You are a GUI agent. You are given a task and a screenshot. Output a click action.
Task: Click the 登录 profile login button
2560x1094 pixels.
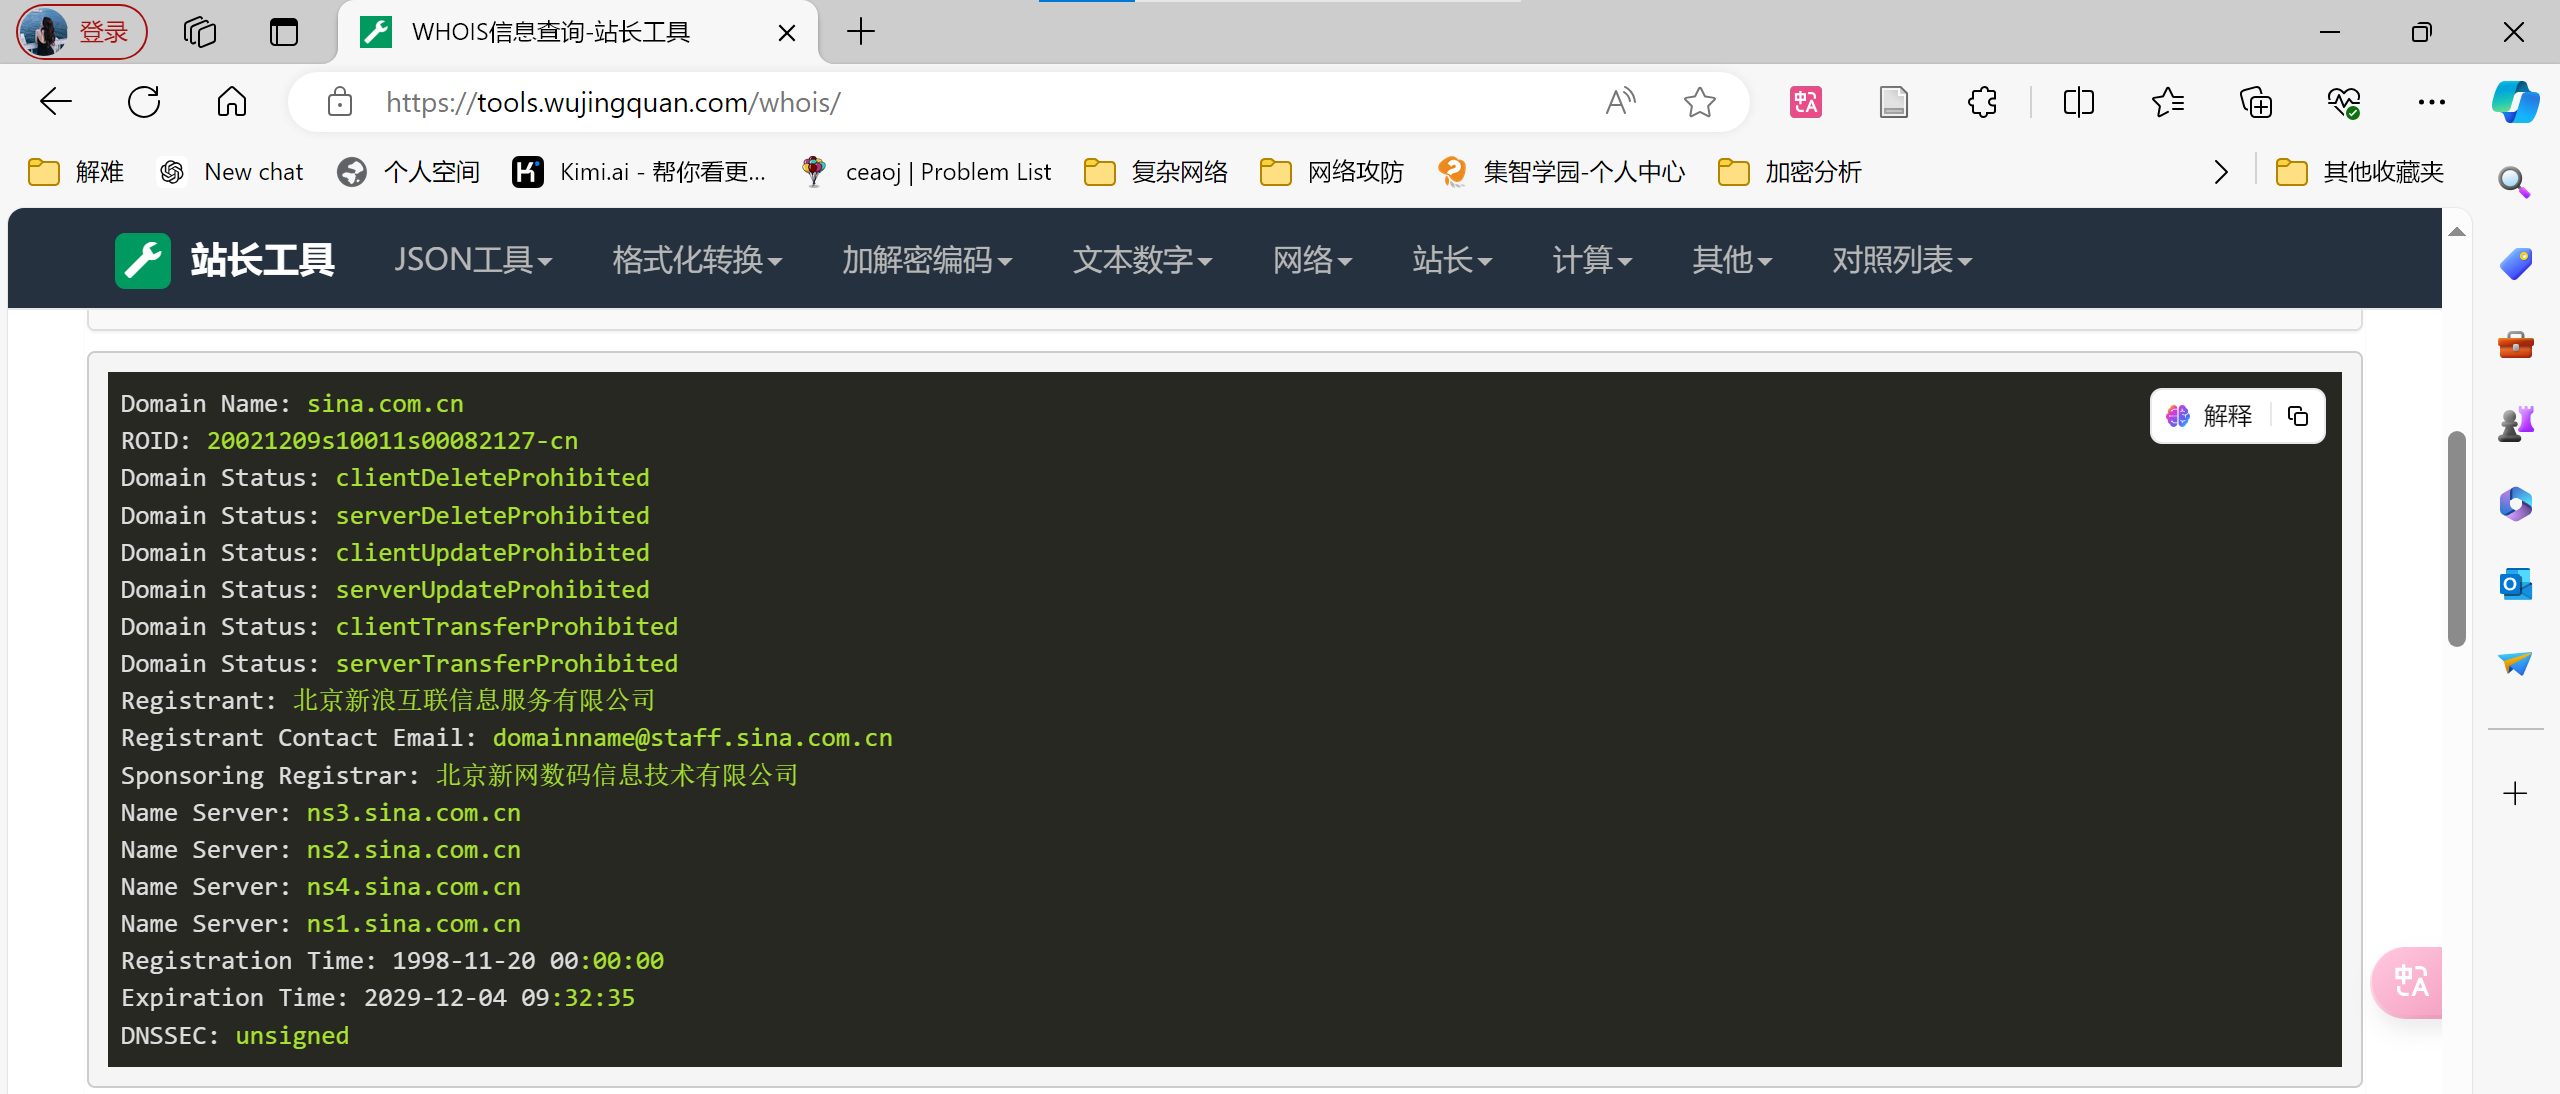82,32
